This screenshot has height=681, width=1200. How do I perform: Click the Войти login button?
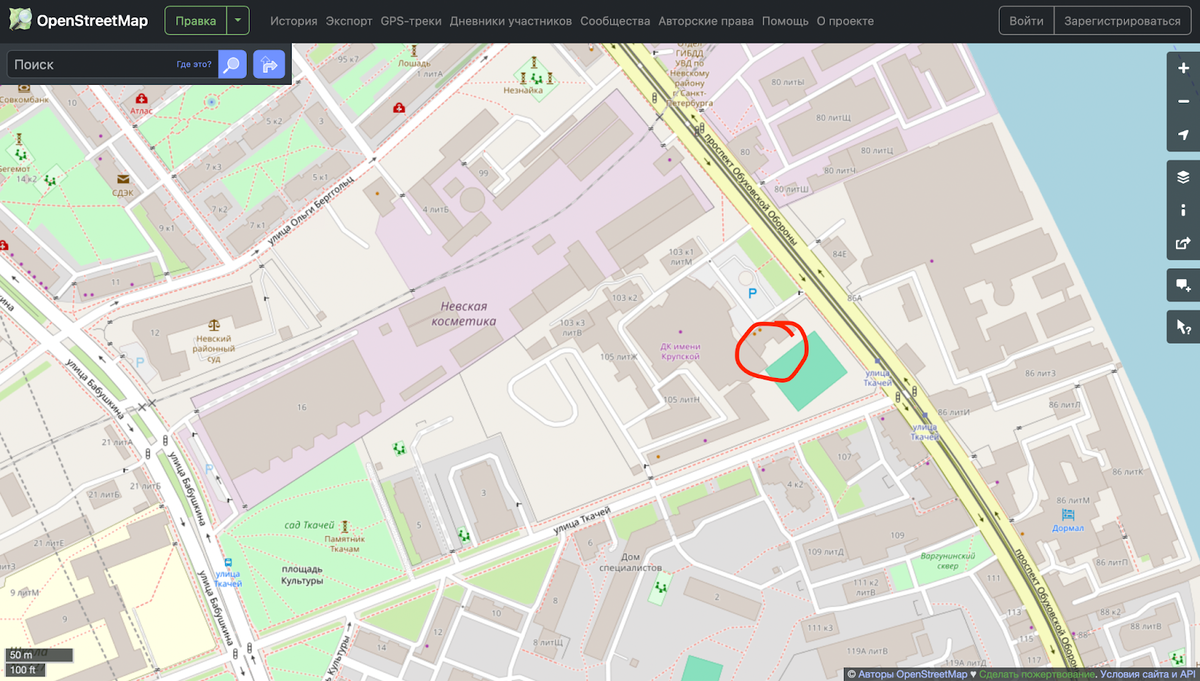pos(1027,20)
